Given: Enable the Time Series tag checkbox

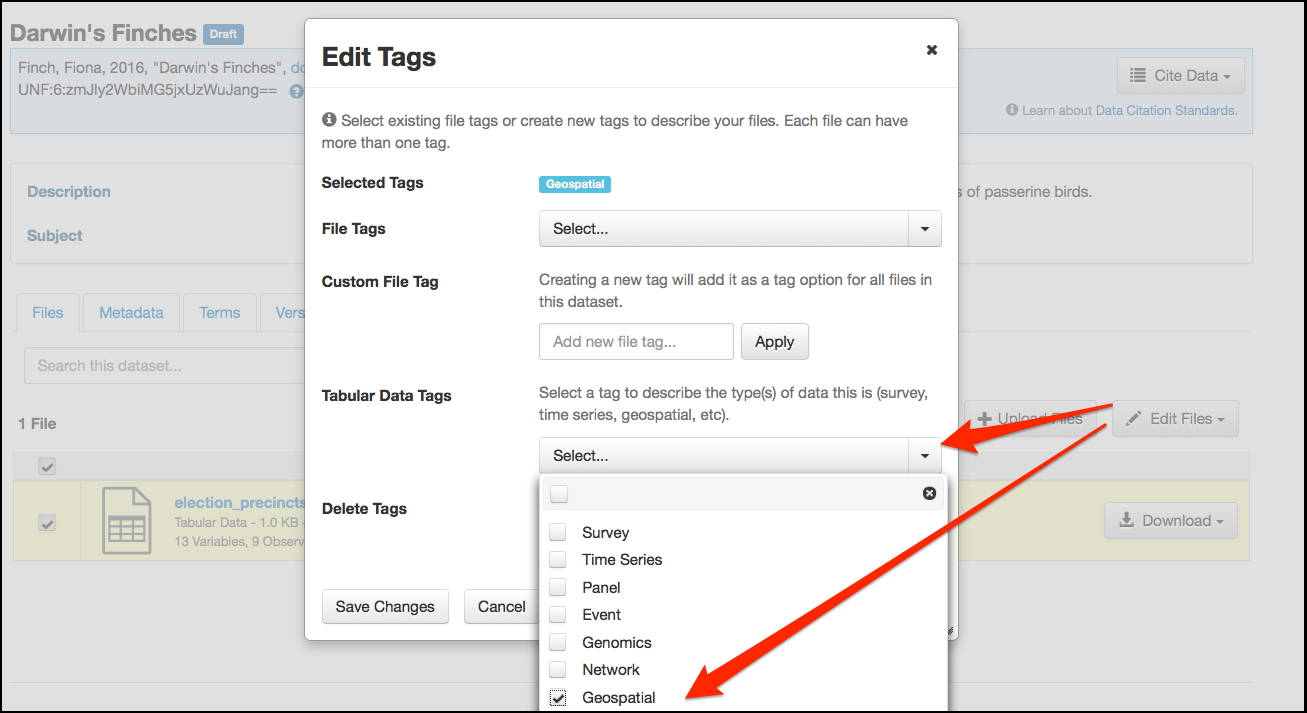Looking at the screenshot, I should [559, 560].
